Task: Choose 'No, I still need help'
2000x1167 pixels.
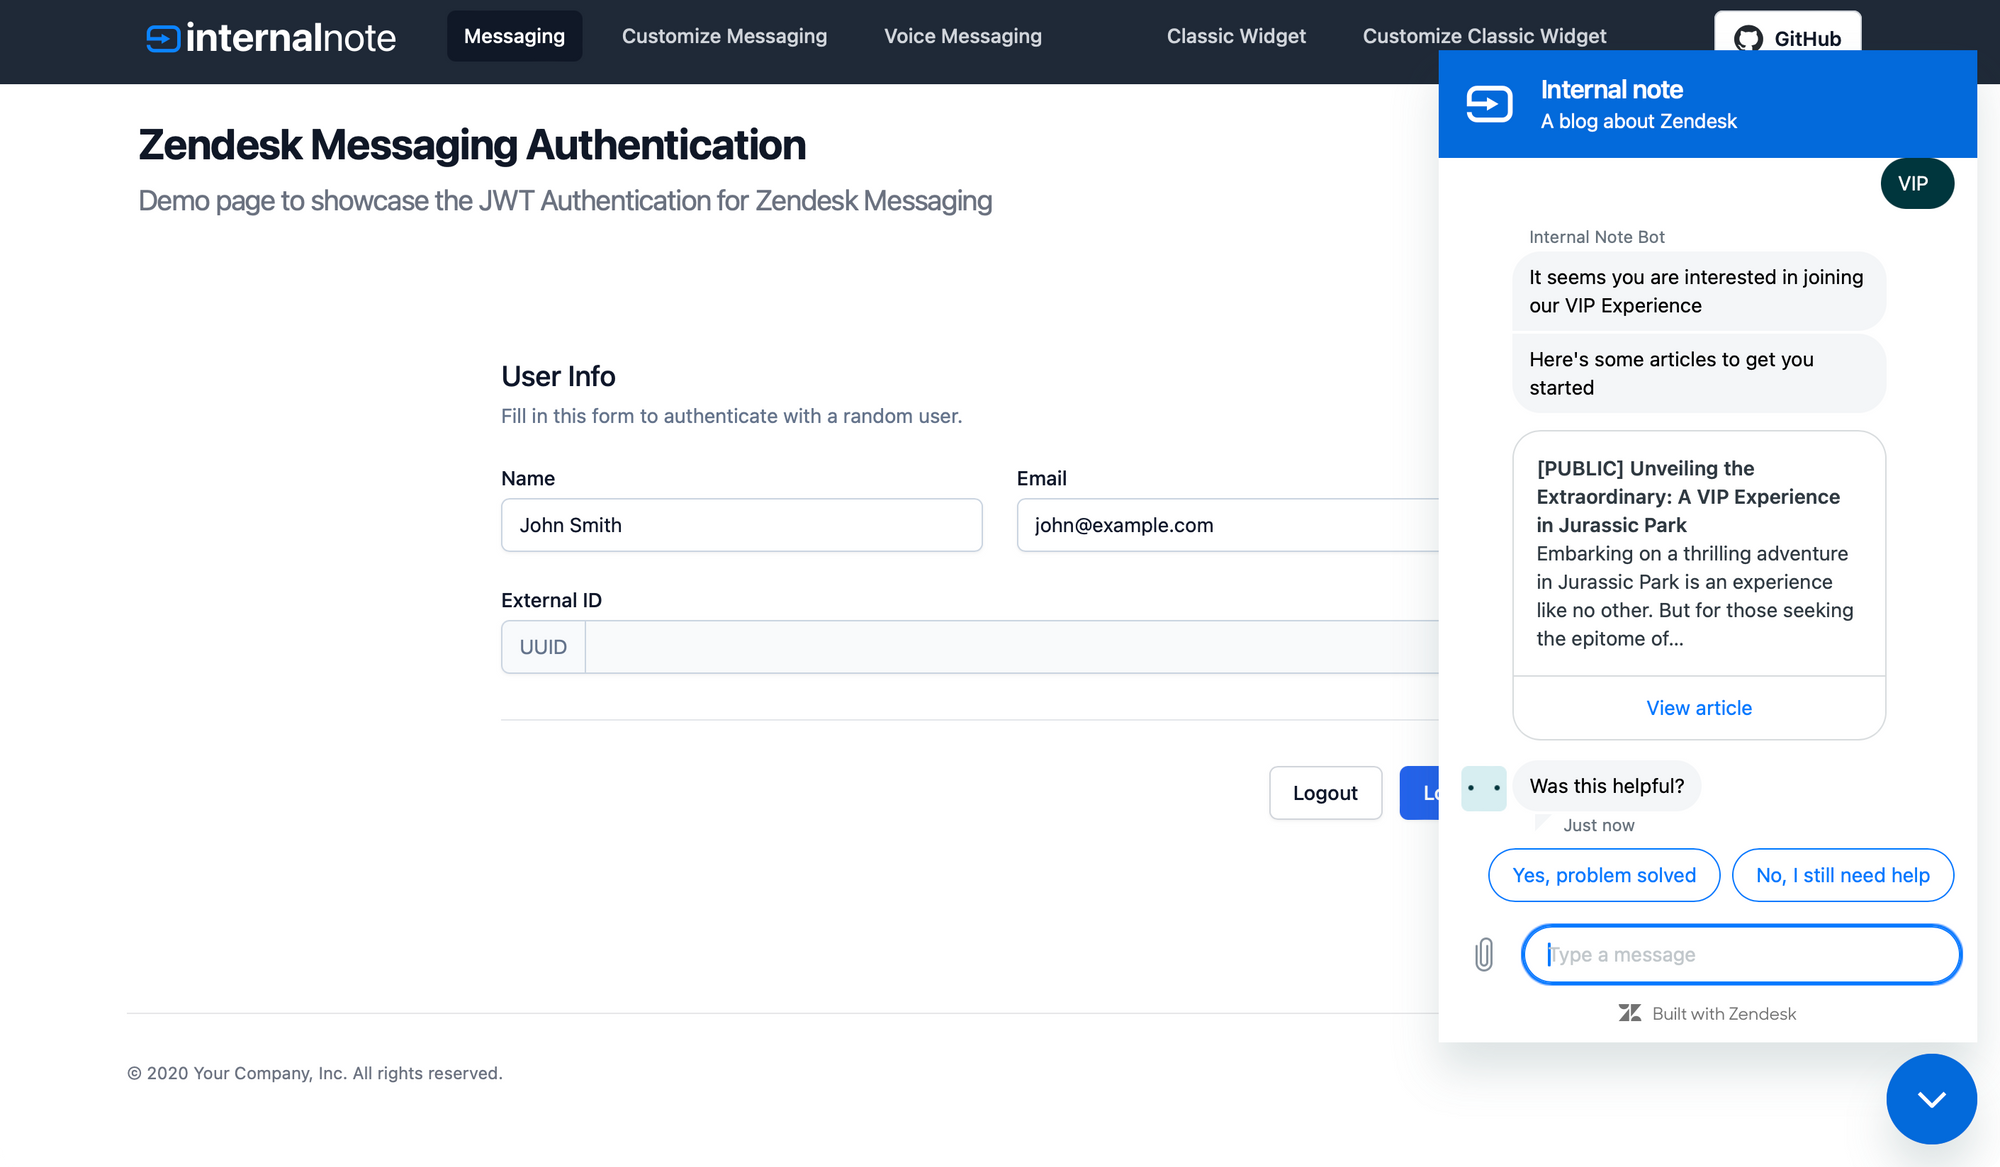Action: point(1842,875)
